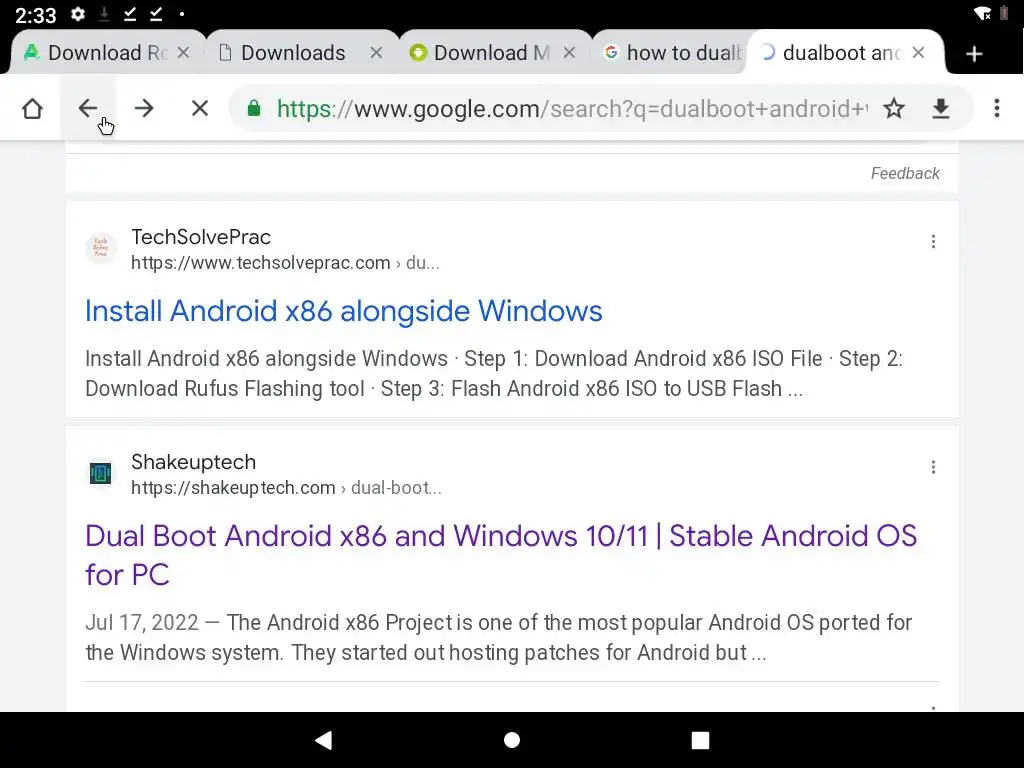
Task: Close the Downloads tab
Action: pos(376,52)
